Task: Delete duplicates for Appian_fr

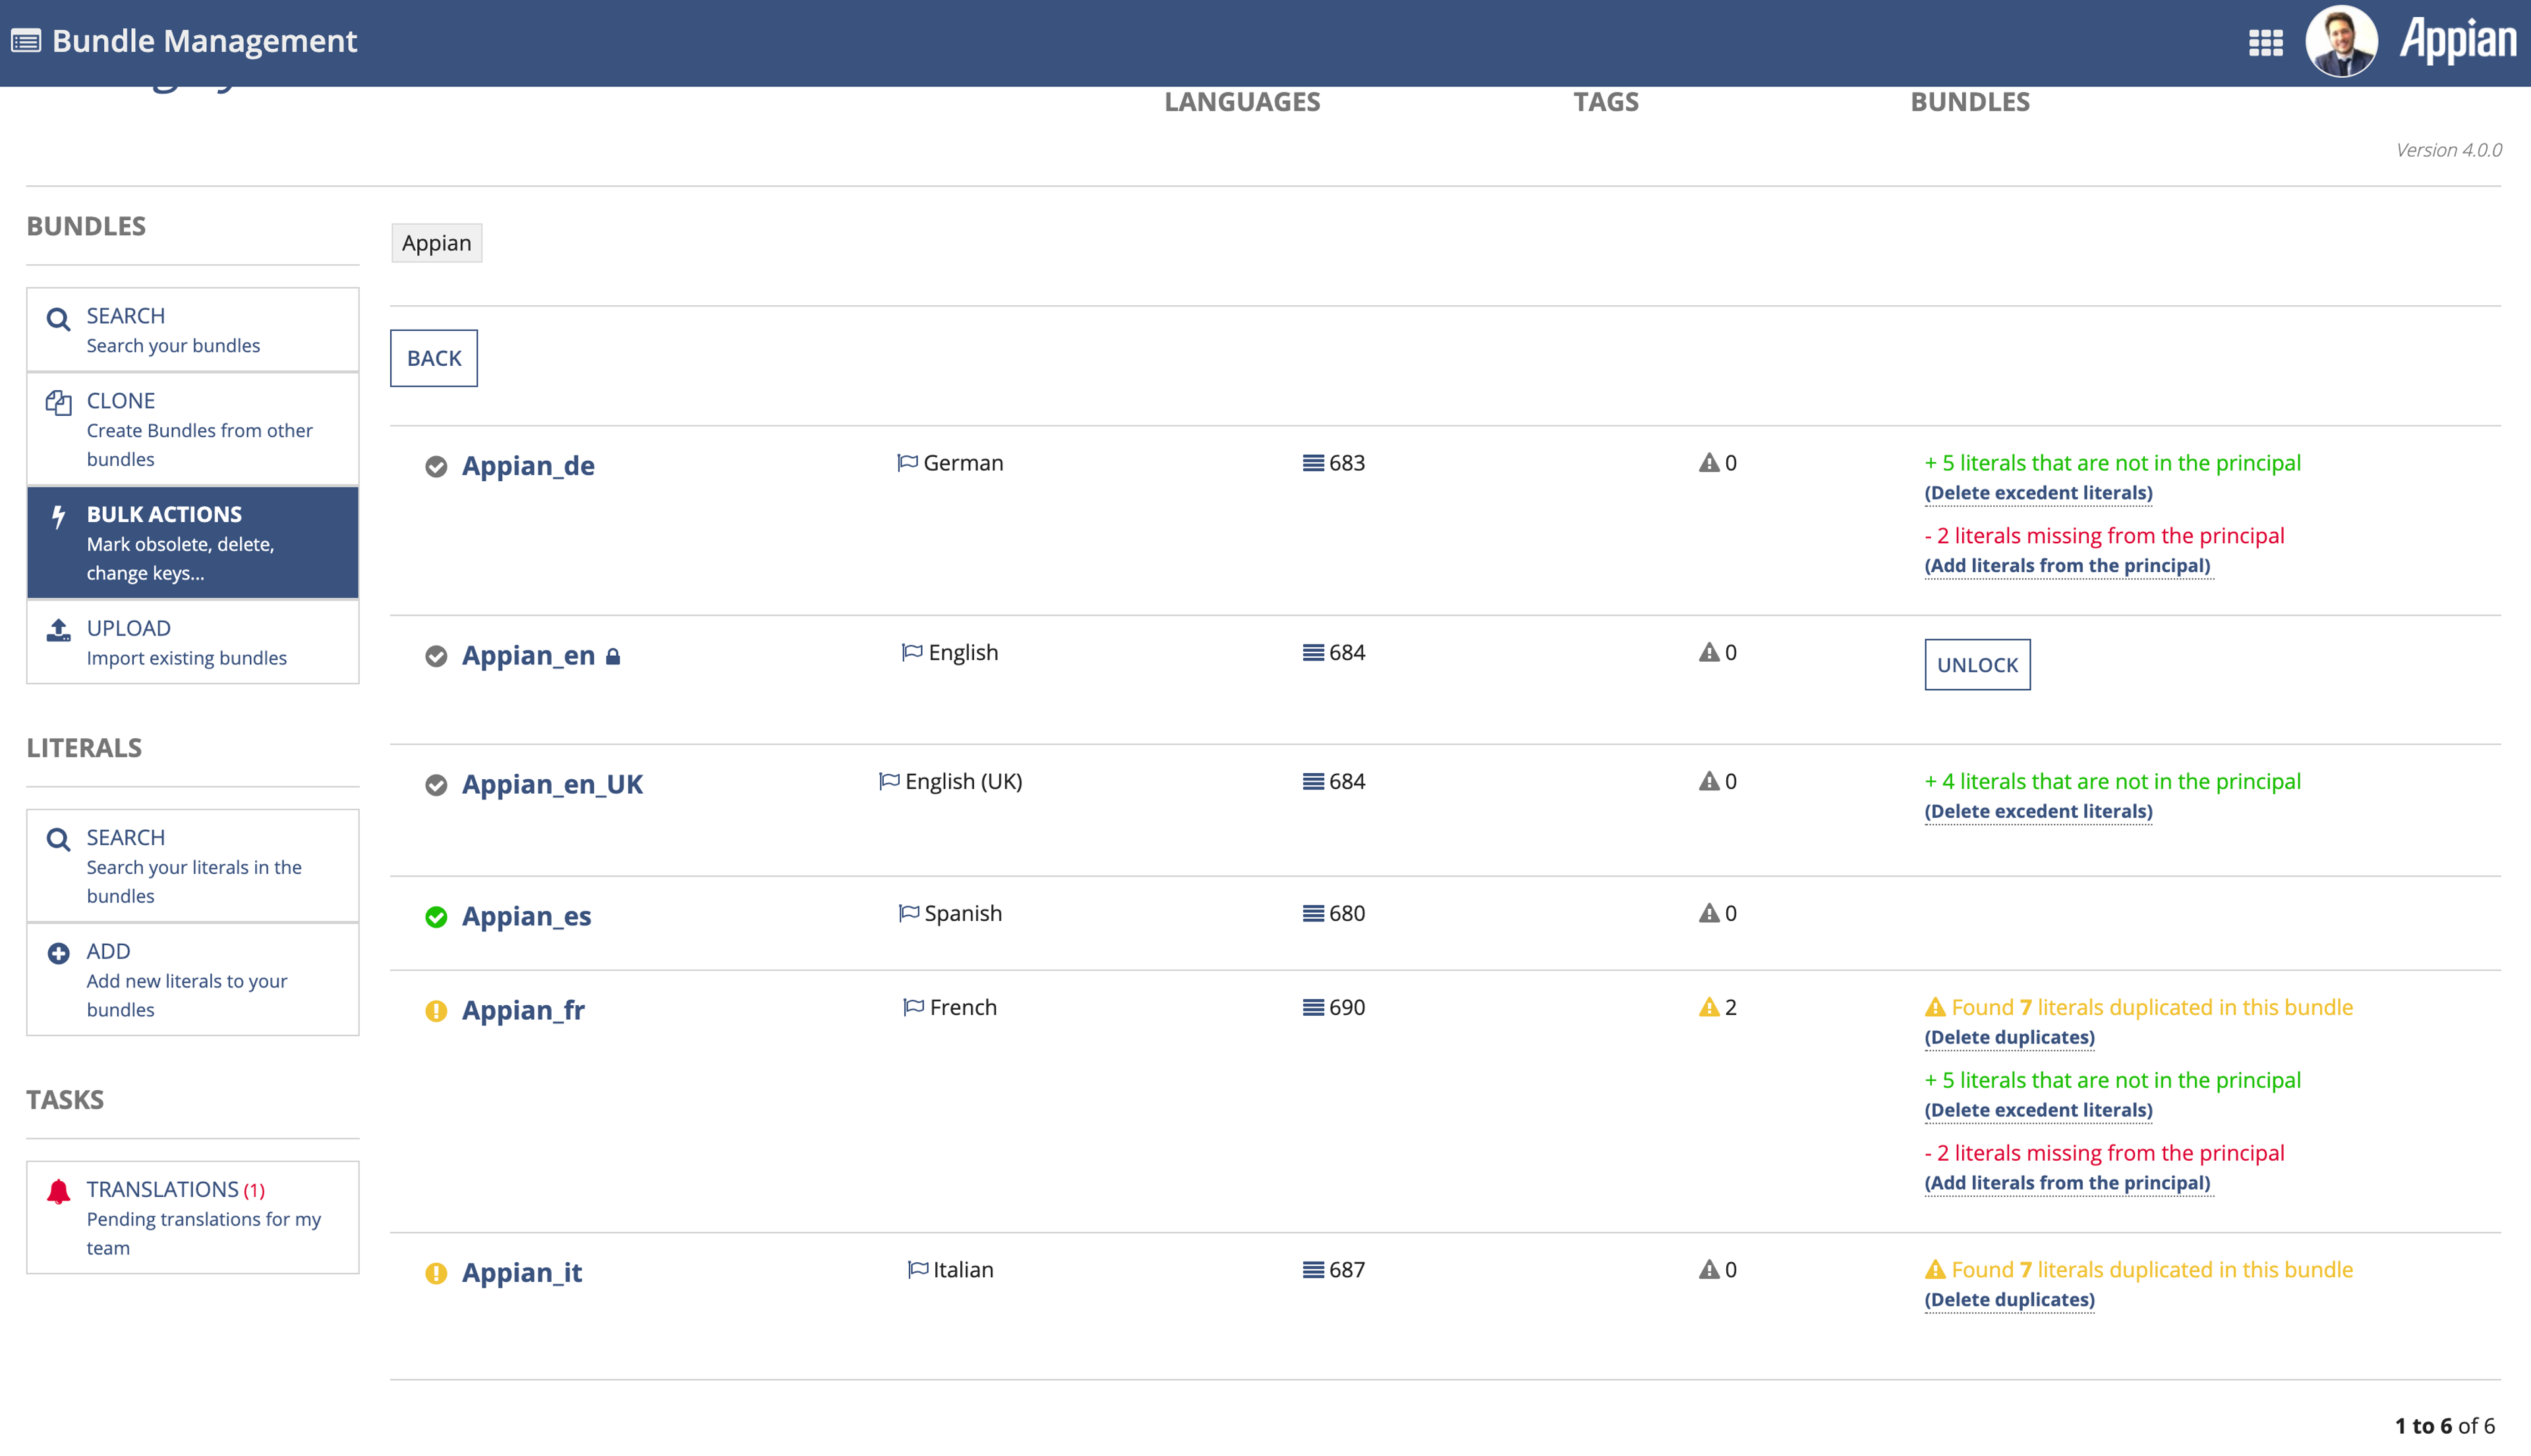Action: tap(2009, 1037)
